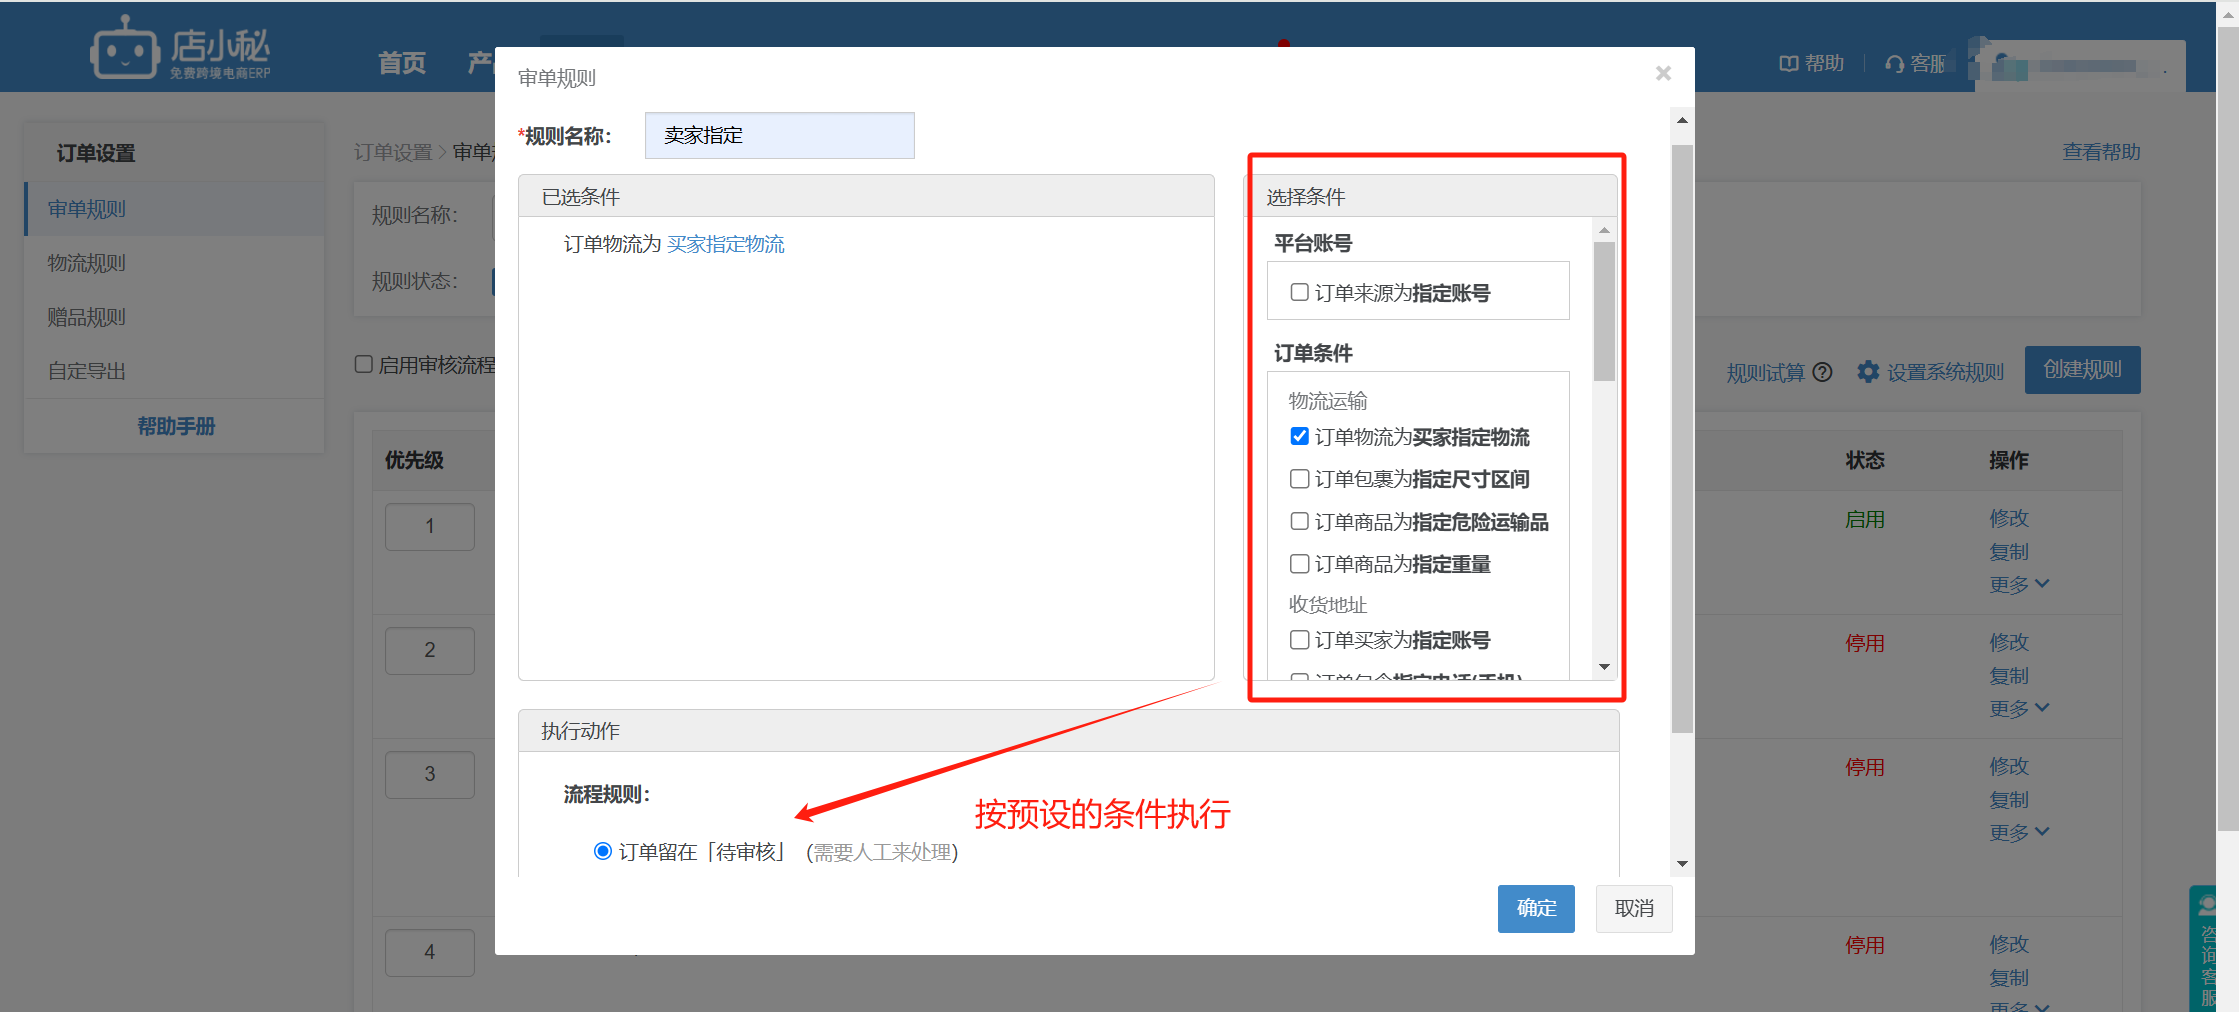Click the 规则名称 input field

coord(779,135)
